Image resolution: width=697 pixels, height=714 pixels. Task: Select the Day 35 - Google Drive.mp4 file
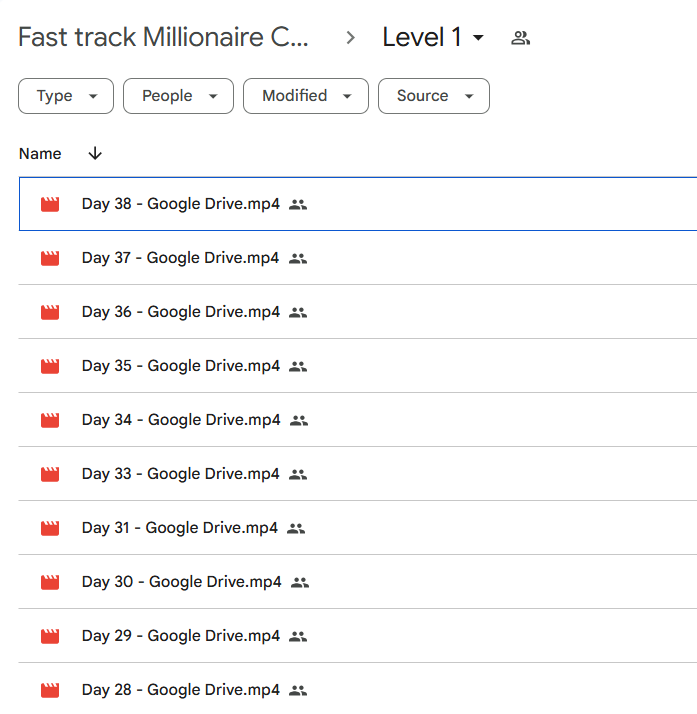pos(358,366)
